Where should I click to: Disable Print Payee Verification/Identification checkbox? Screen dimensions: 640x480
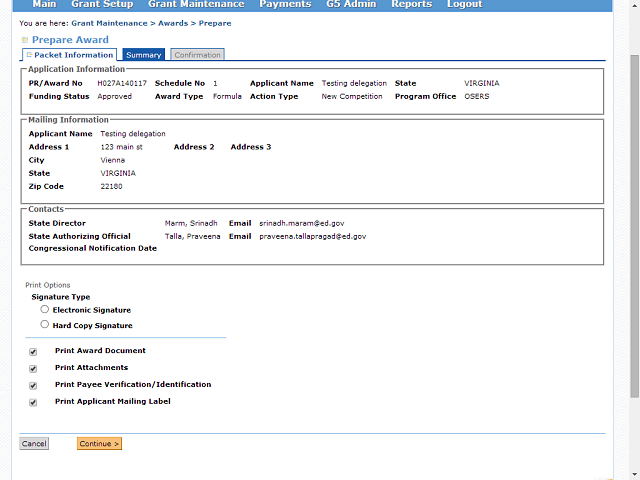click(33, 385)
